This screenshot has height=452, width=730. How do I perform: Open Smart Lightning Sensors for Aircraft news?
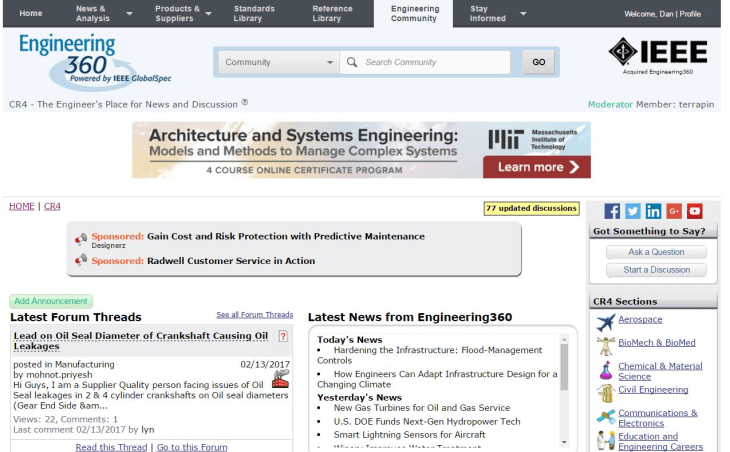(409, 435)
